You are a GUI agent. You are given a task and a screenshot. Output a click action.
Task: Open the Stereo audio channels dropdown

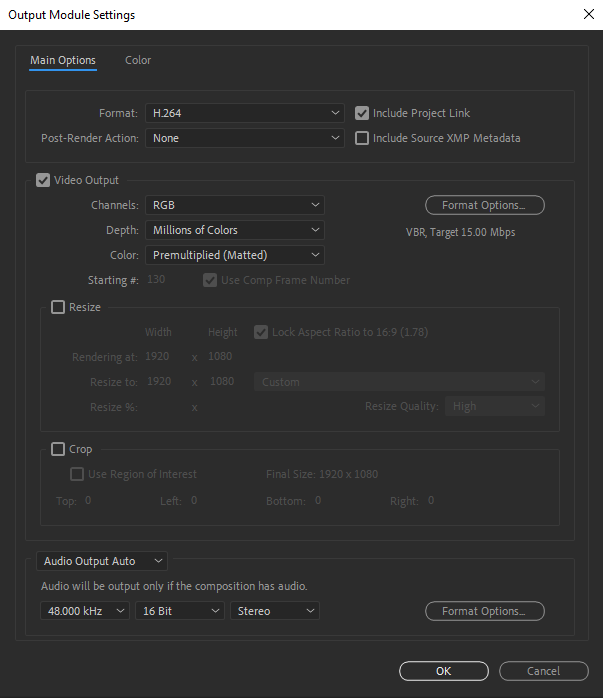click(x=275, y=611)
